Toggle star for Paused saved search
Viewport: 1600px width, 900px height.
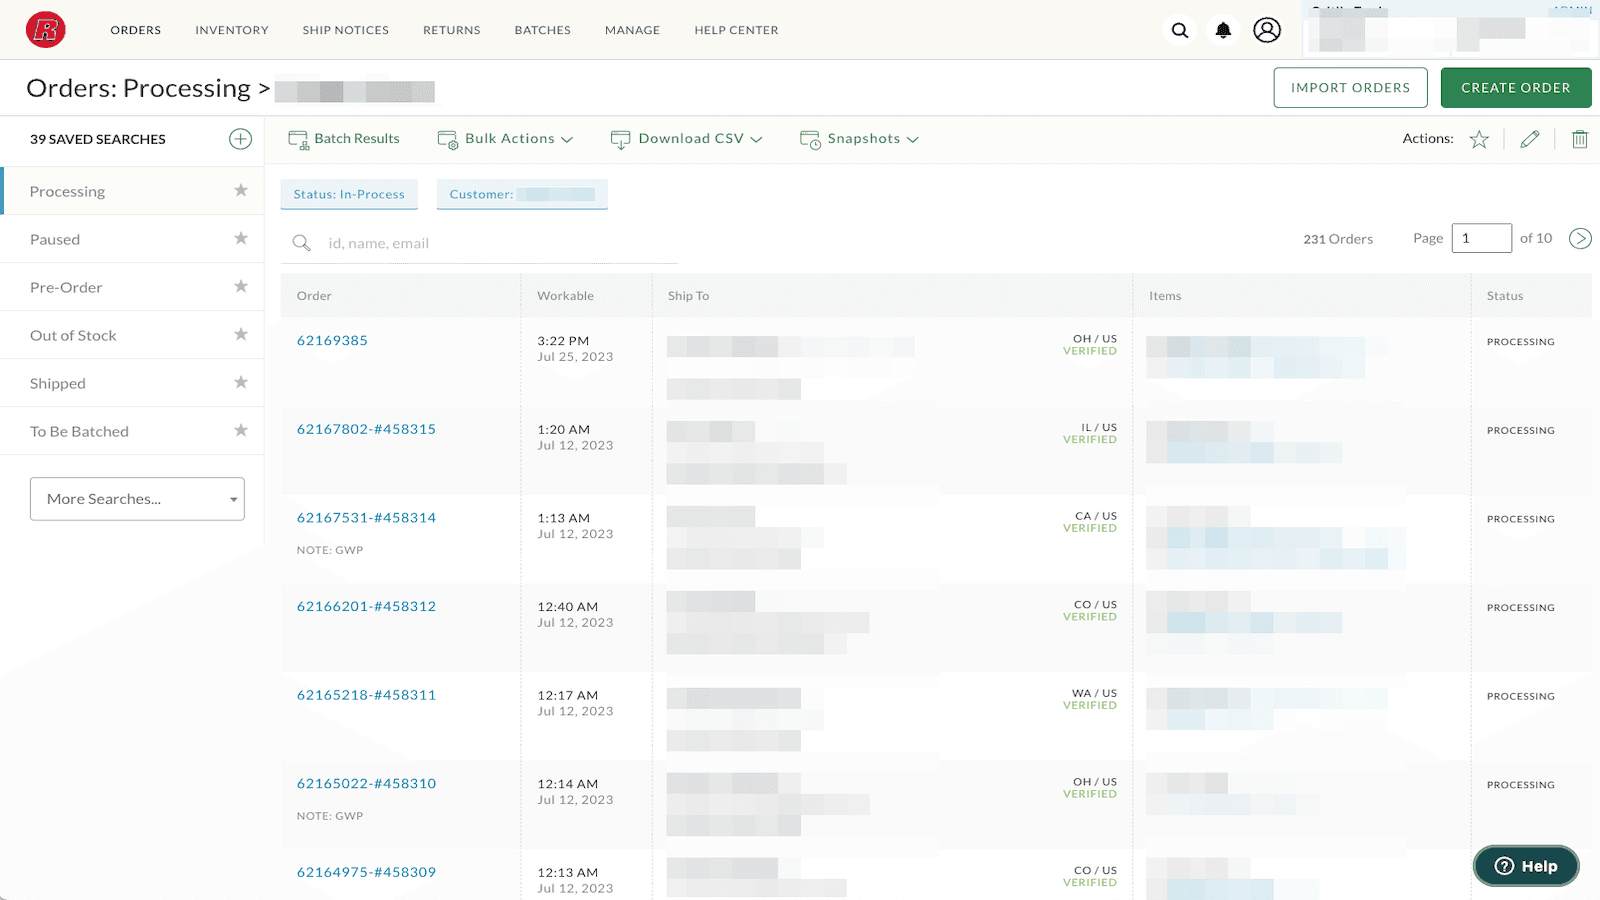[x=240, y=238]
